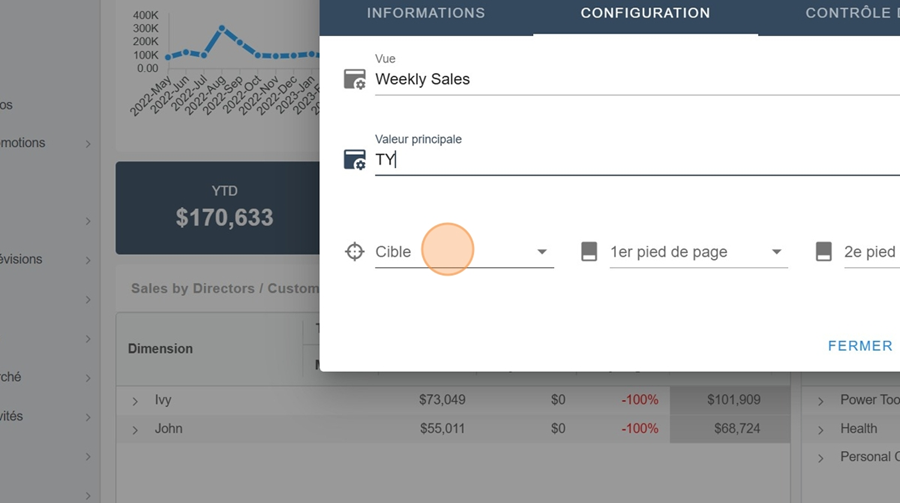The image size is (900, 503).
Task: Click the 1er pied de page icon
Action: tap(589, 252)
